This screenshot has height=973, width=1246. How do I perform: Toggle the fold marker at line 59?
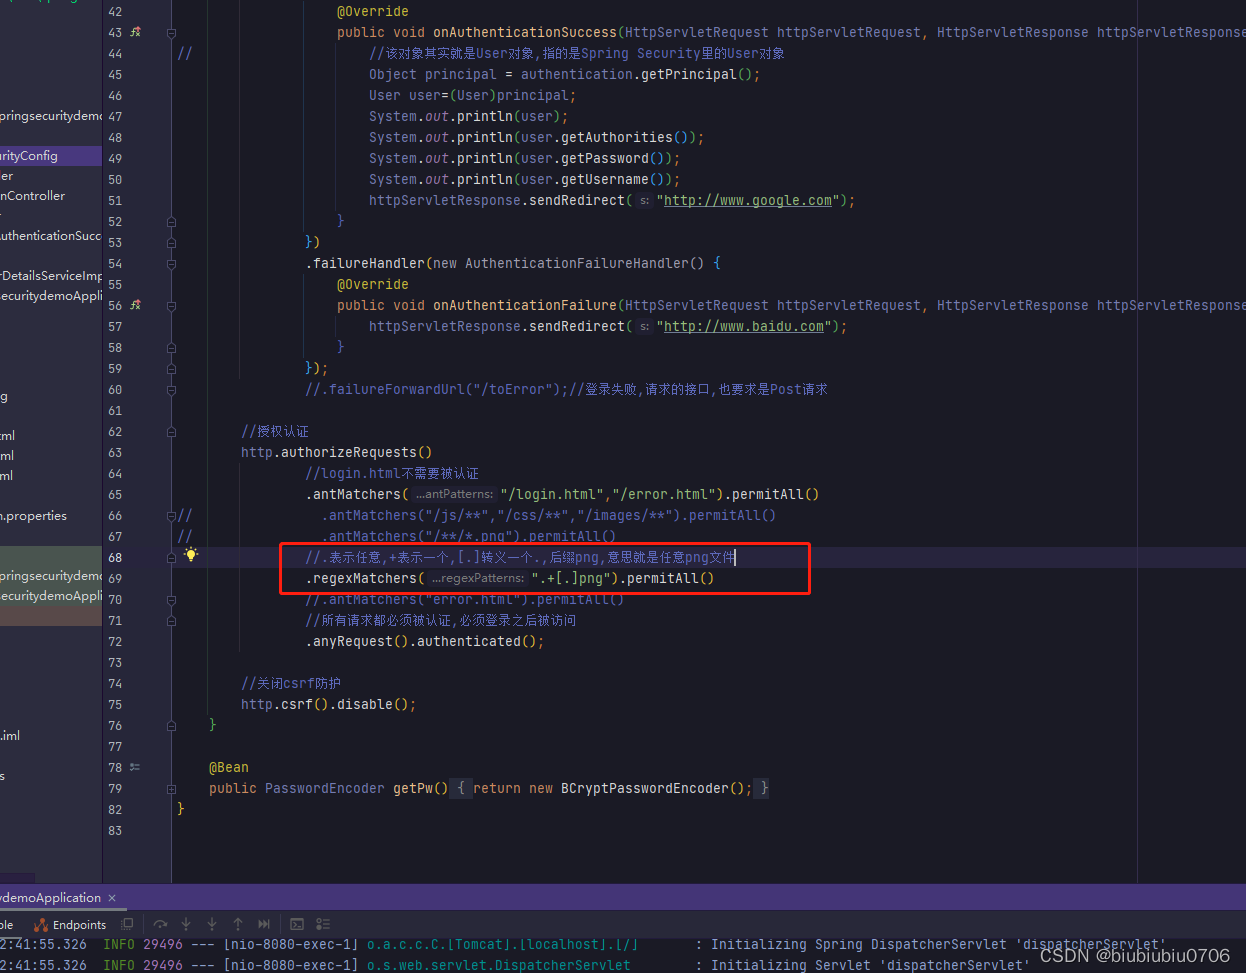(x=171, y=368)
